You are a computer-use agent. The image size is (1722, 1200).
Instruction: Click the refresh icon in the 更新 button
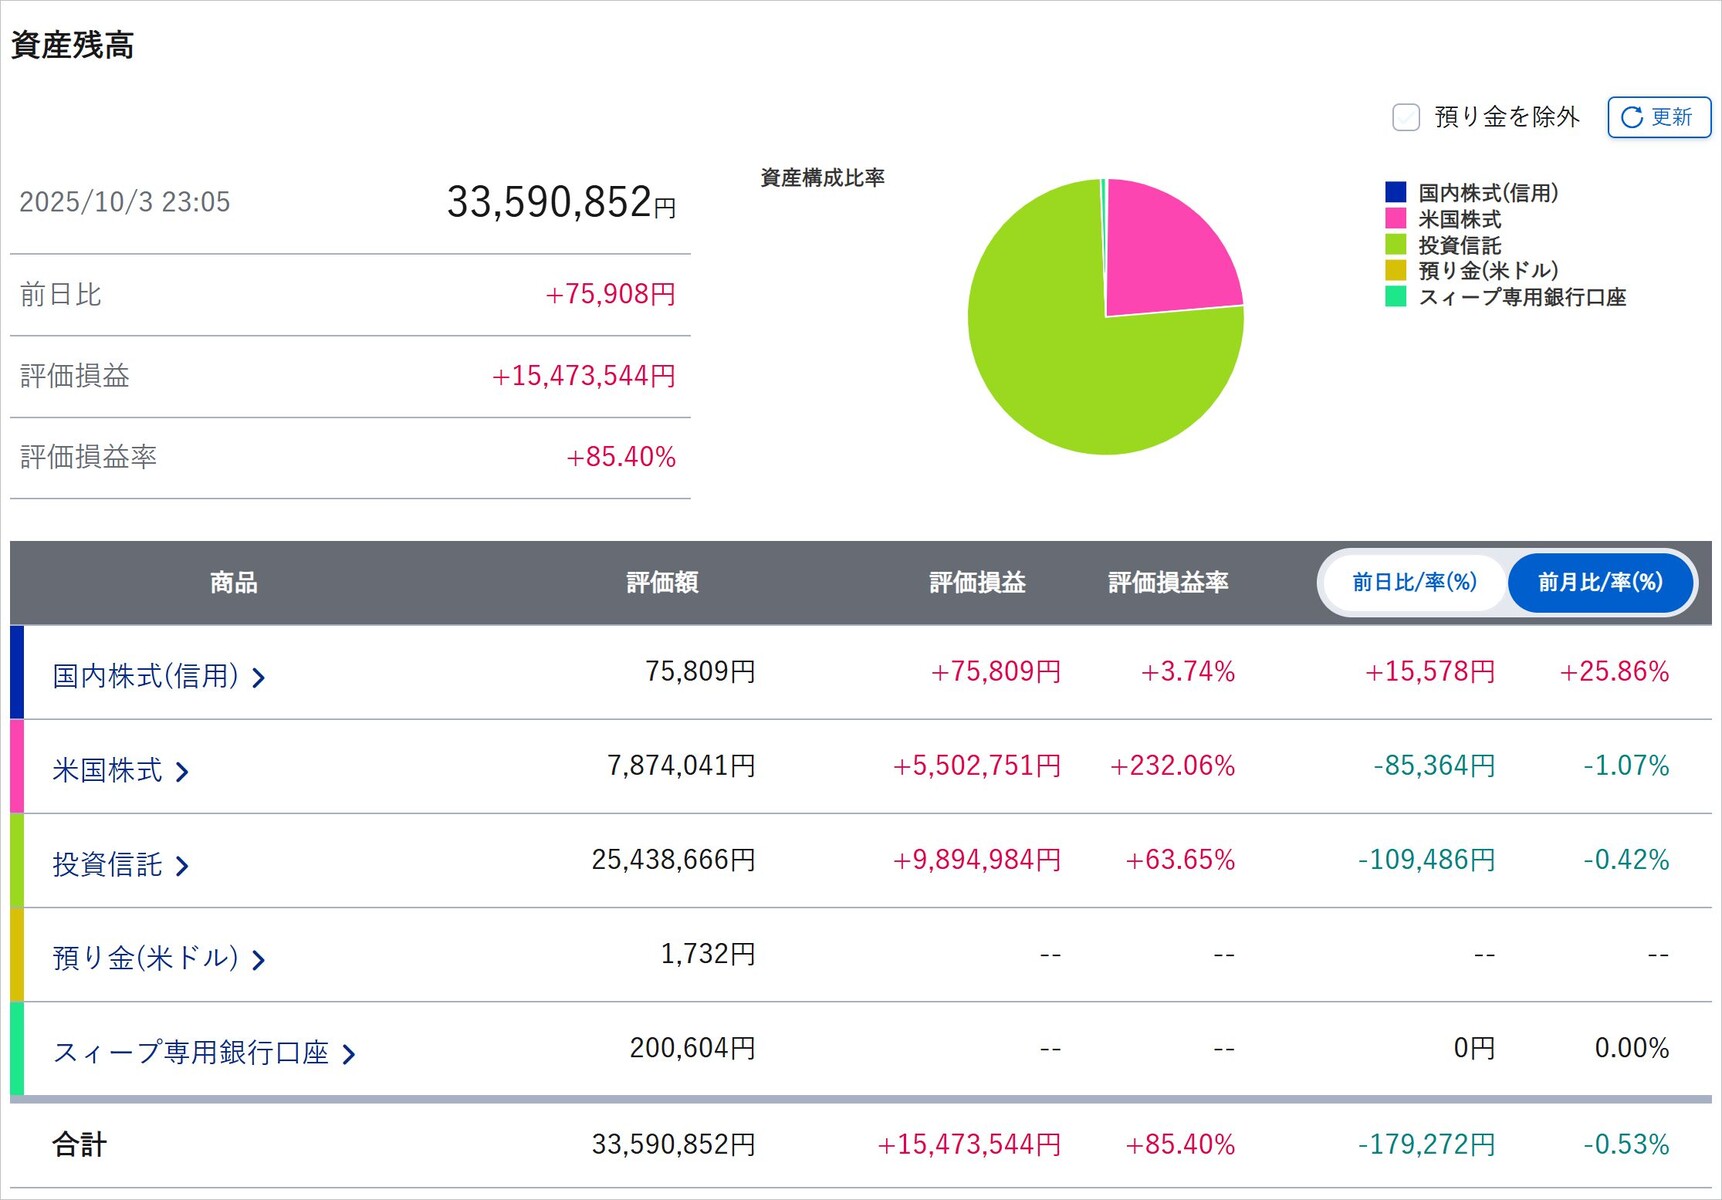1631,117
